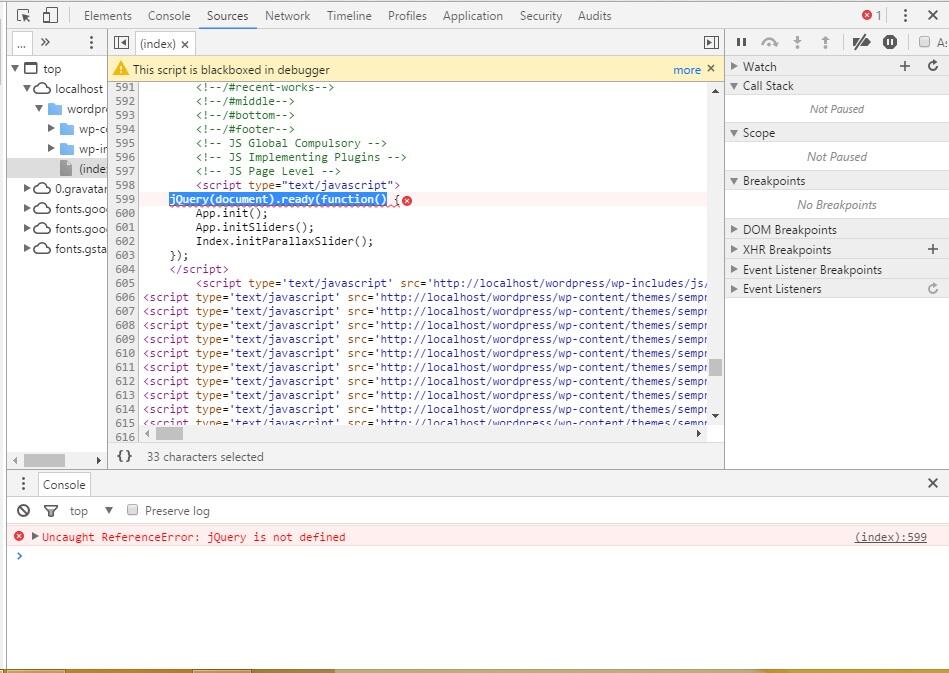Toggle the Async checkbox in debugger toolbar
The height and width of the screenshot is (673, 949).
pos(924,42)
